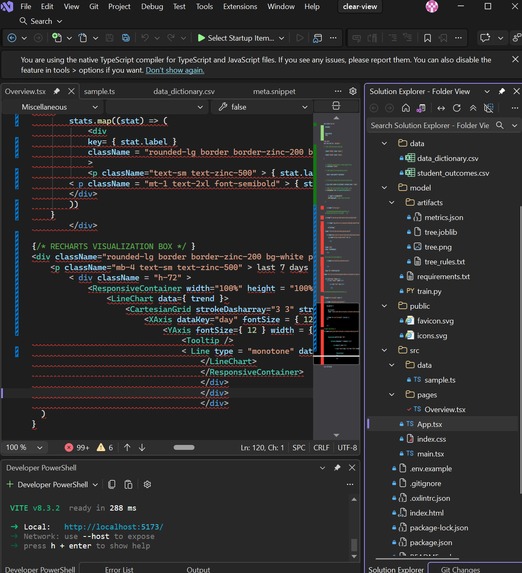Open the Select Startup Item dropdown arrow
Image resolution: width=522 pixels, height=573 pixels.
click(x=281, y=38)
